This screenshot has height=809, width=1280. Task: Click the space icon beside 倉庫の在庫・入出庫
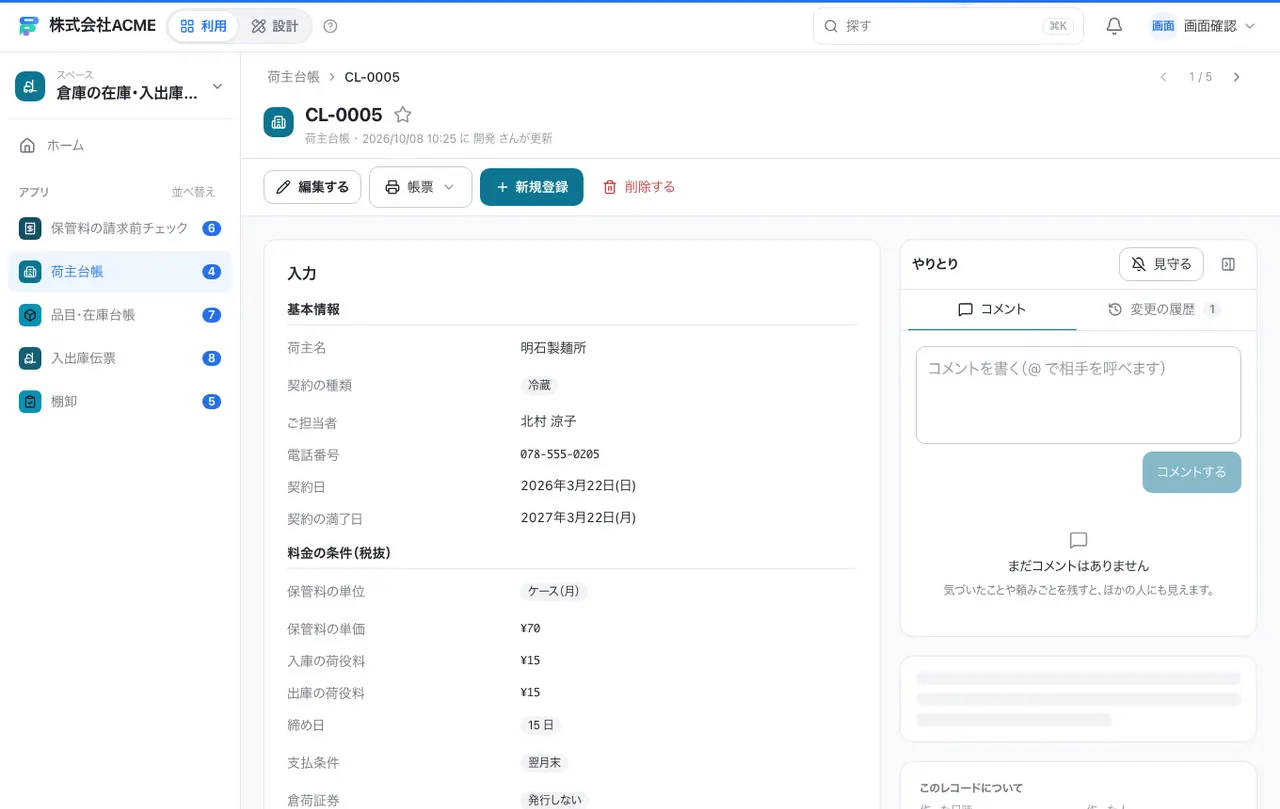(x=30, y=86)
